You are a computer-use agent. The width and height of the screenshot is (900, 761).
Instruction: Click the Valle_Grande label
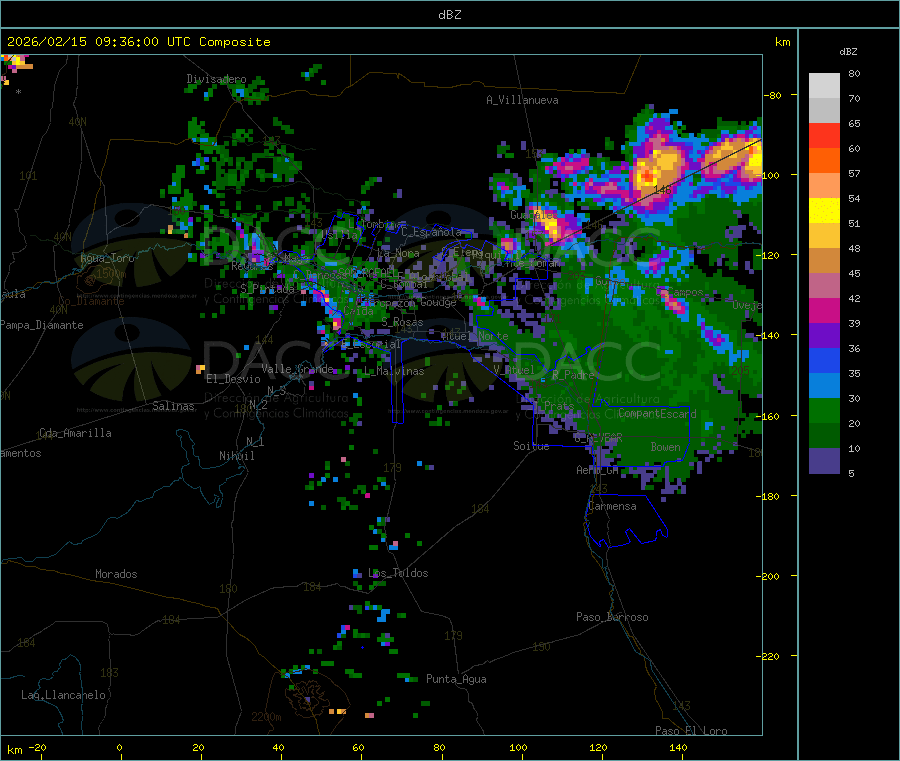(x=297, y=369)
